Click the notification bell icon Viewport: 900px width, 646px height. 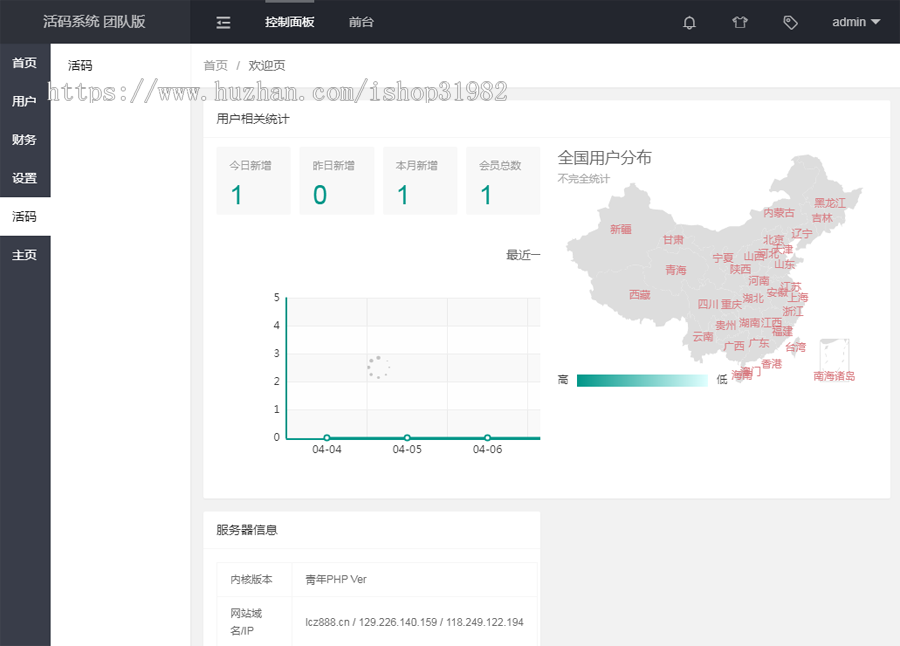tap(689, 22)
